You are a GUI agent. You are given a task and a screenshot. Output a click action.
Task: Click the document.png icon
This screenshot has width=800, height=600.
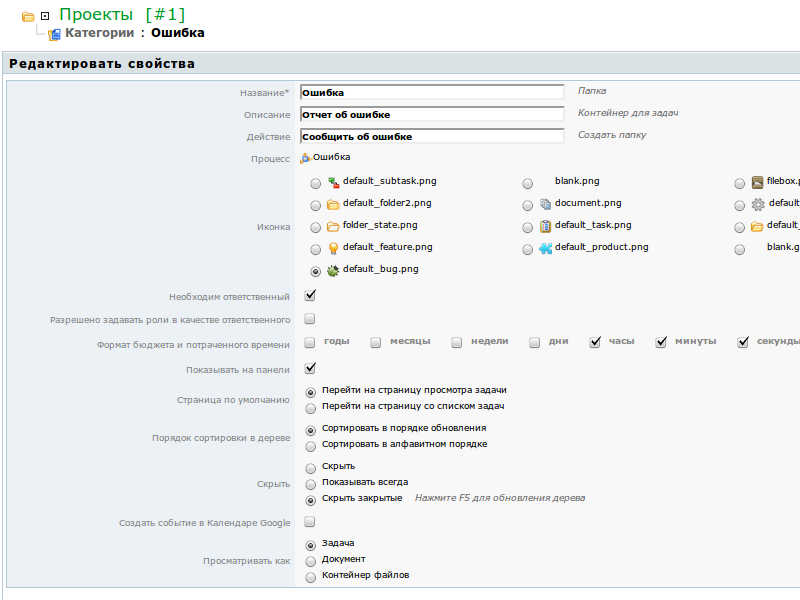coord(545,204)
